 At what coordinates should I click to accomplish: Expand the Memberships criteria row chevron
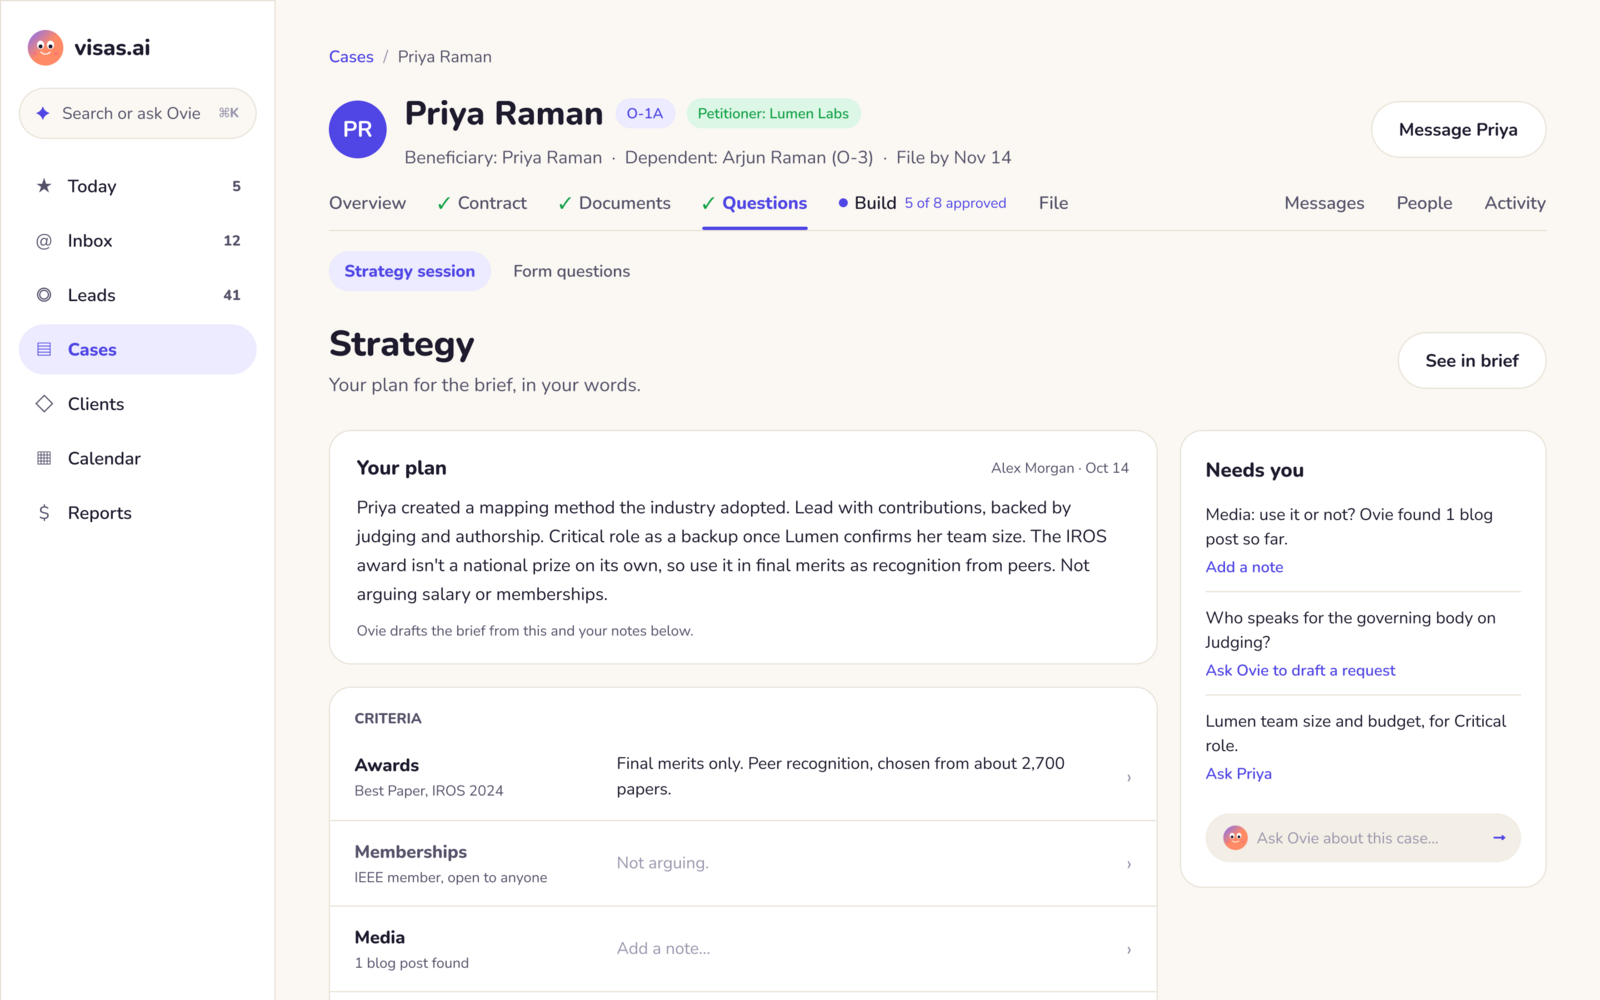(x=1129, y=864)
